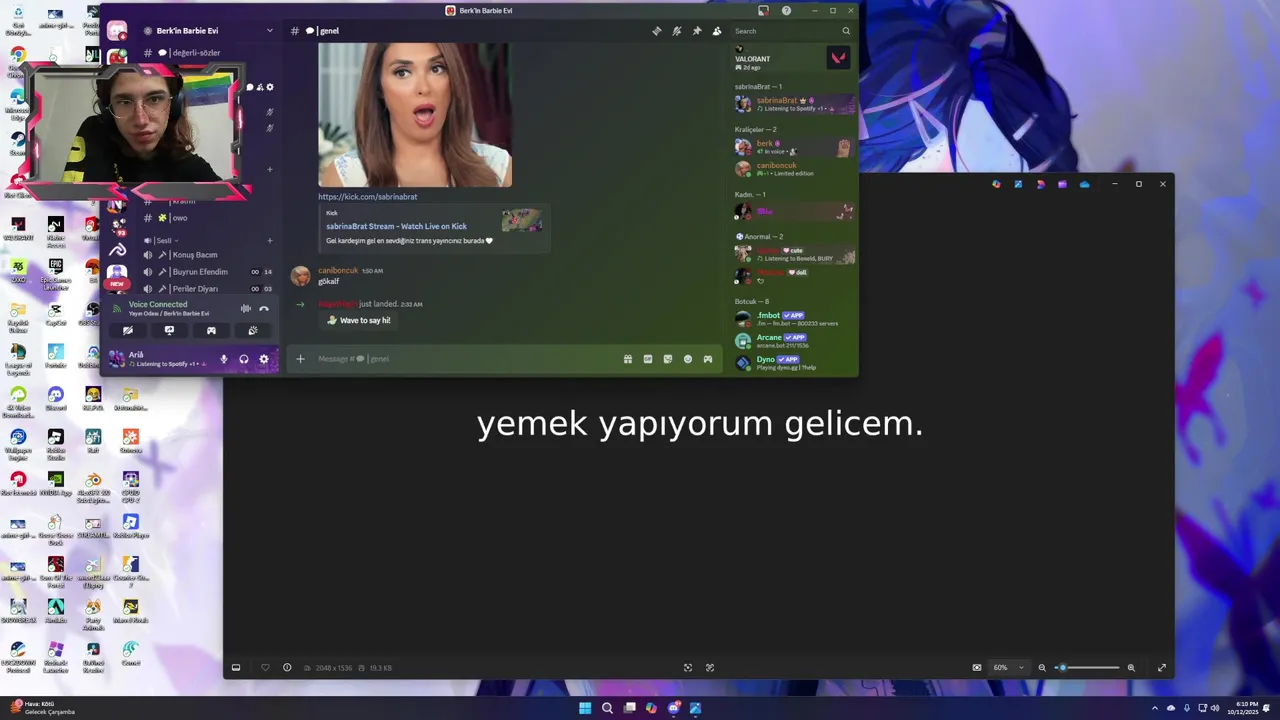The height and width of the screenshot is (720, 1280).
Task: Focus the Message genel input box
Action: click(465, 359)
